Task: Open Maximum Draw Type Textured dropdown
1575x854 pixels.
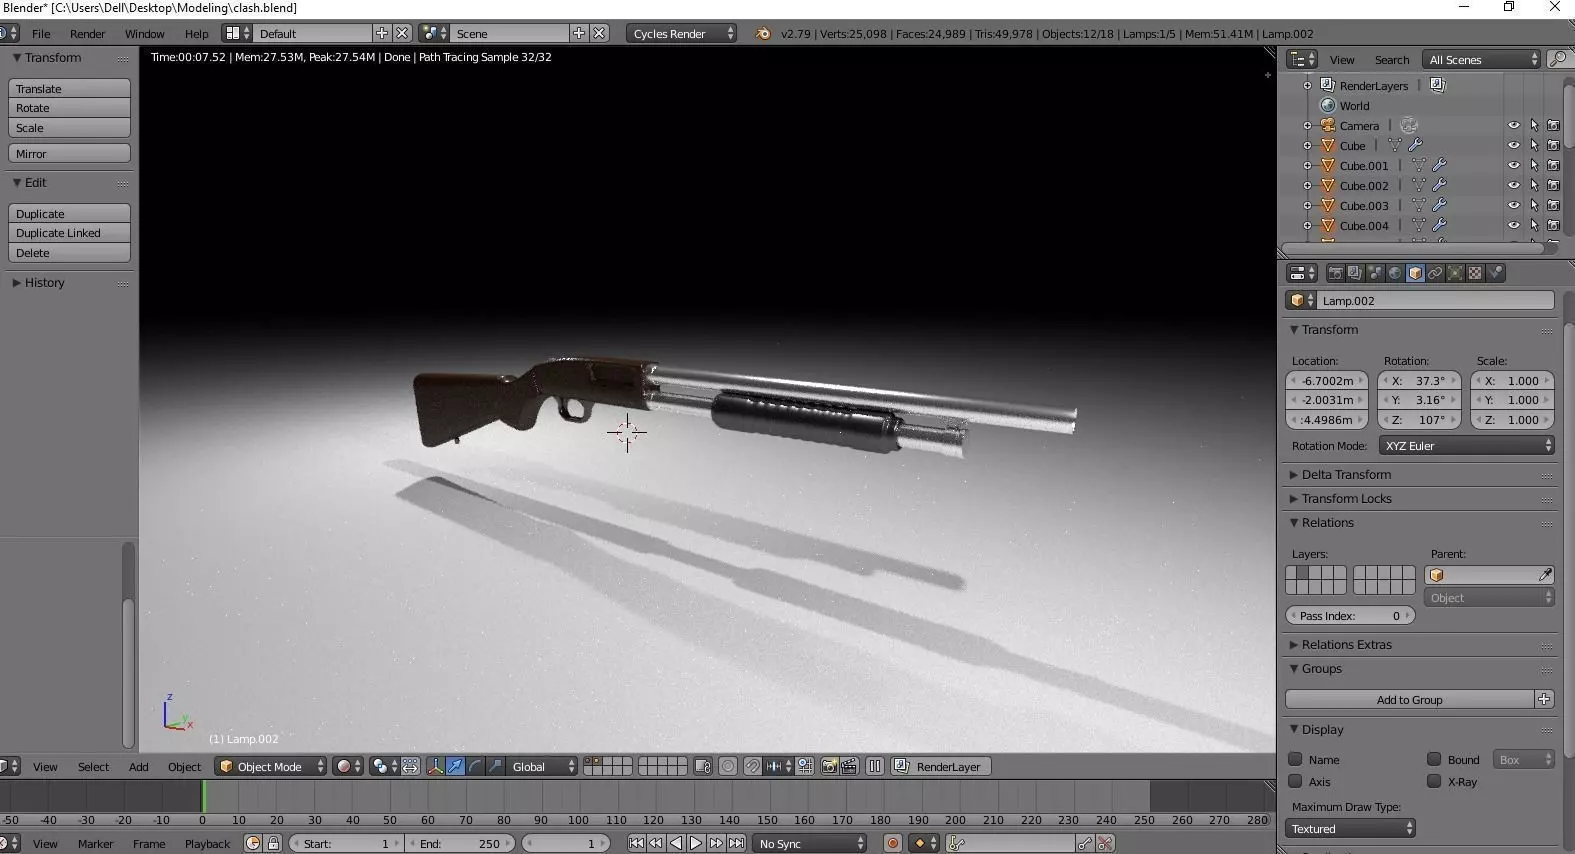Action: pyautogui.click(x=1350, y=828)
